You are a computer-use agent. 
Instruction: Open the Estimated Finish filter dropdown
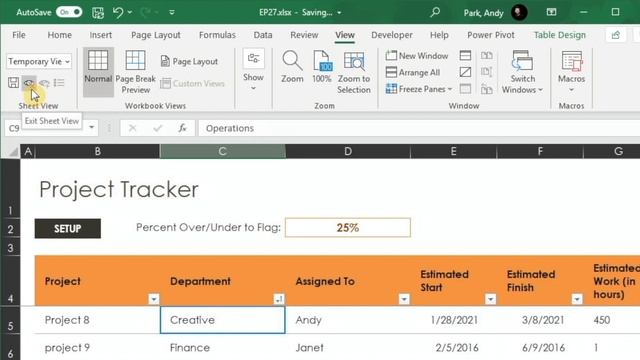tap(577, 299)
